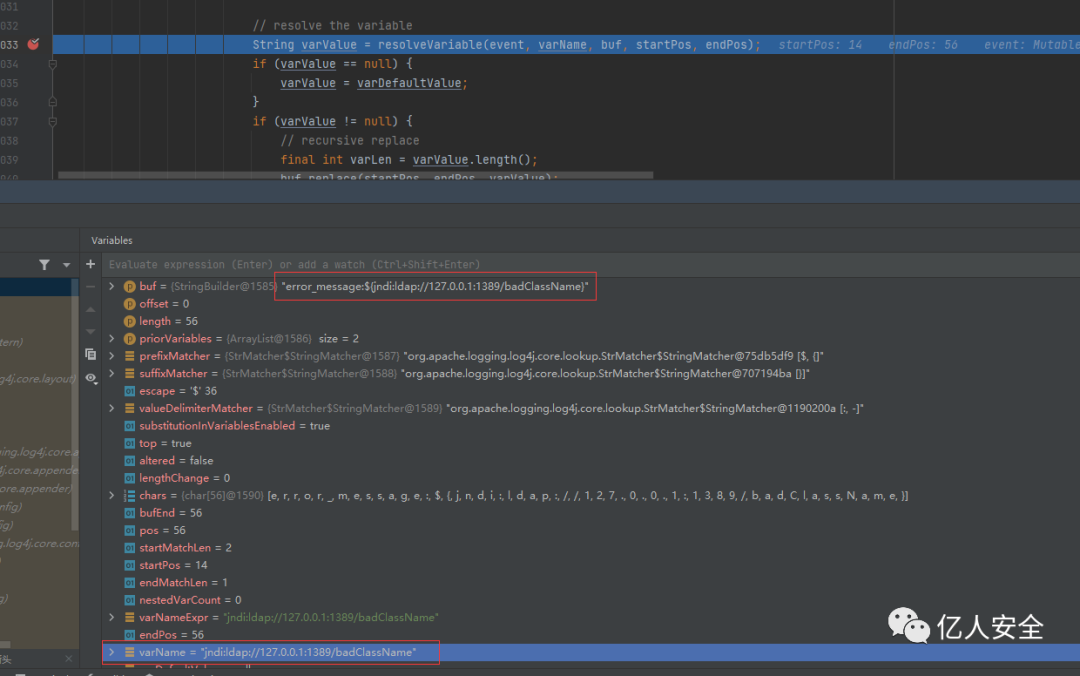Click the escape primitive icon
The height and width of the screenshot is (676, 1080).
[x=129, y=391]
